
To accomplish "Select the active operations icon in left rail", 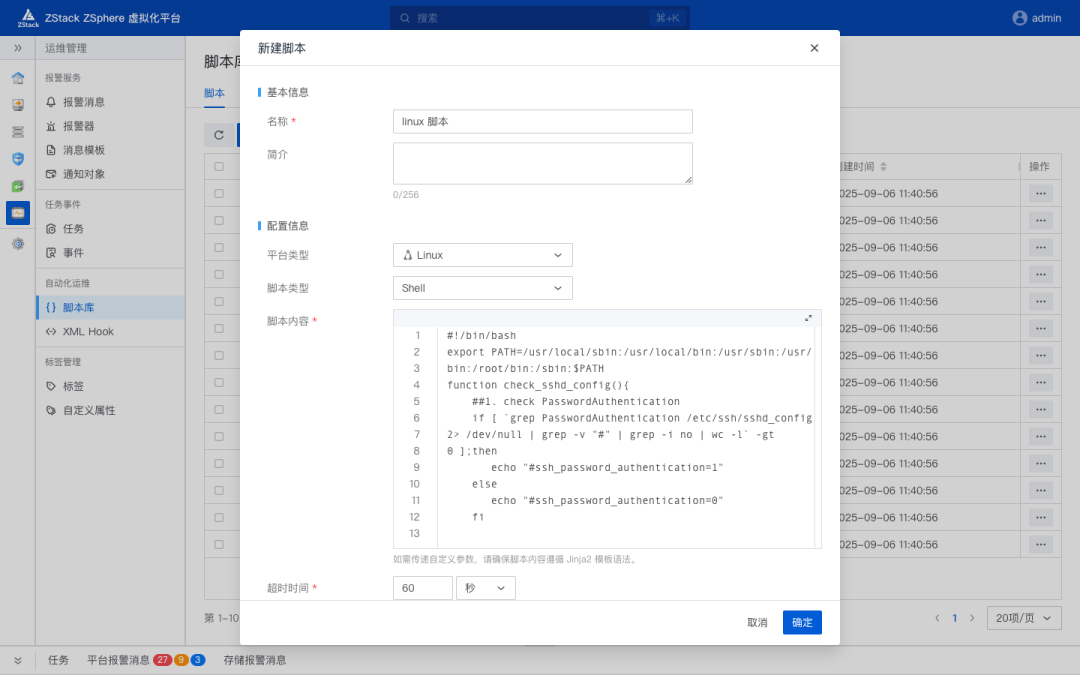I will point(18,213).
